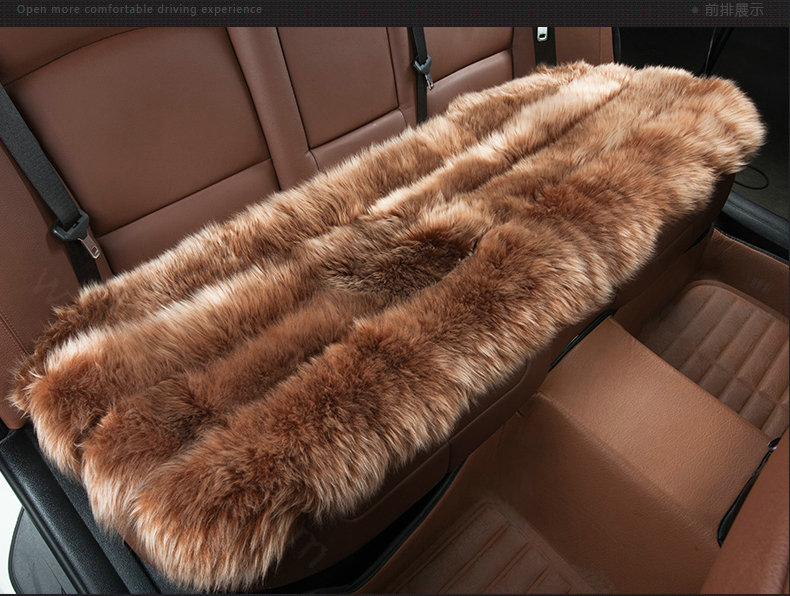This screenshot has height=596, width=790.
Task: Click "Open more comfortable driving experience" header text
Action: tap(140, 10)
